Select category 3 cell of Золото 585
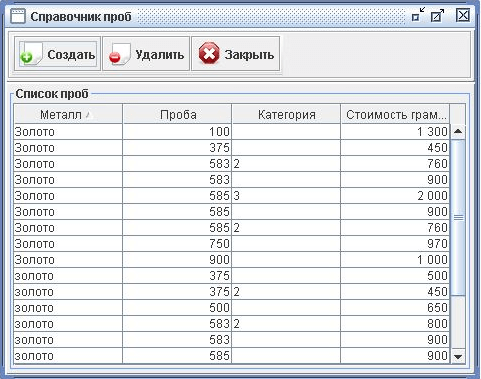 (x=286, y=196)
